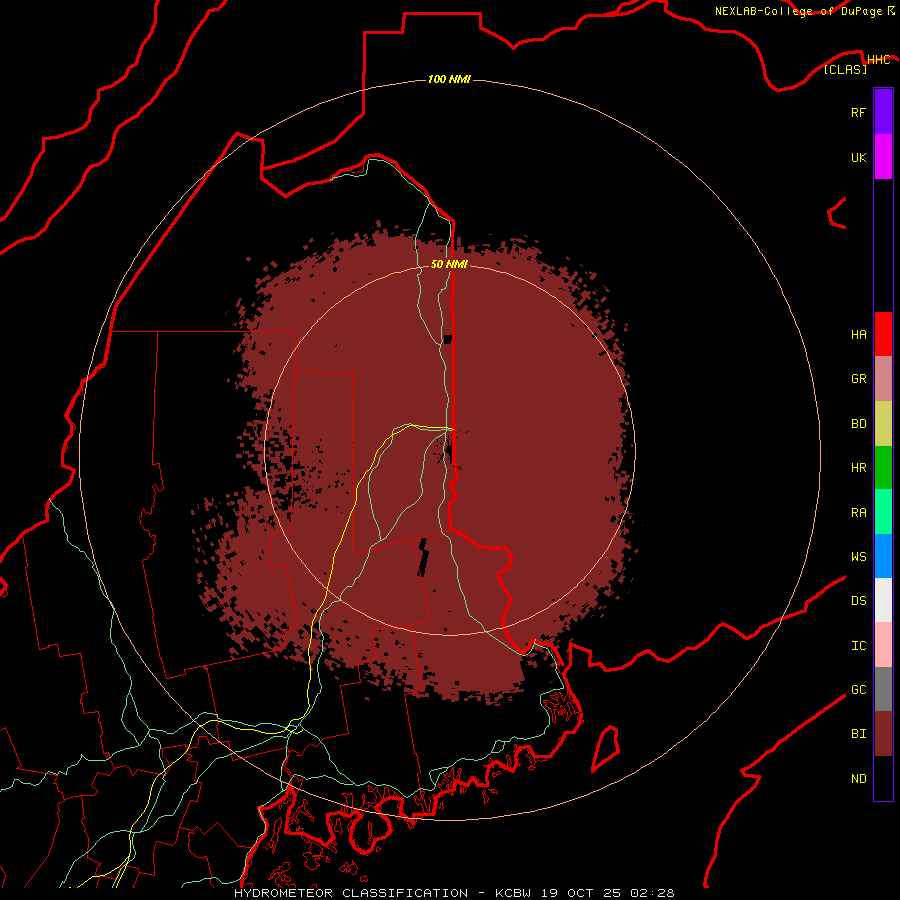Click the ND black legend swatch
The height and width of the screenshot is (900, 900).
tap(883, 778)
